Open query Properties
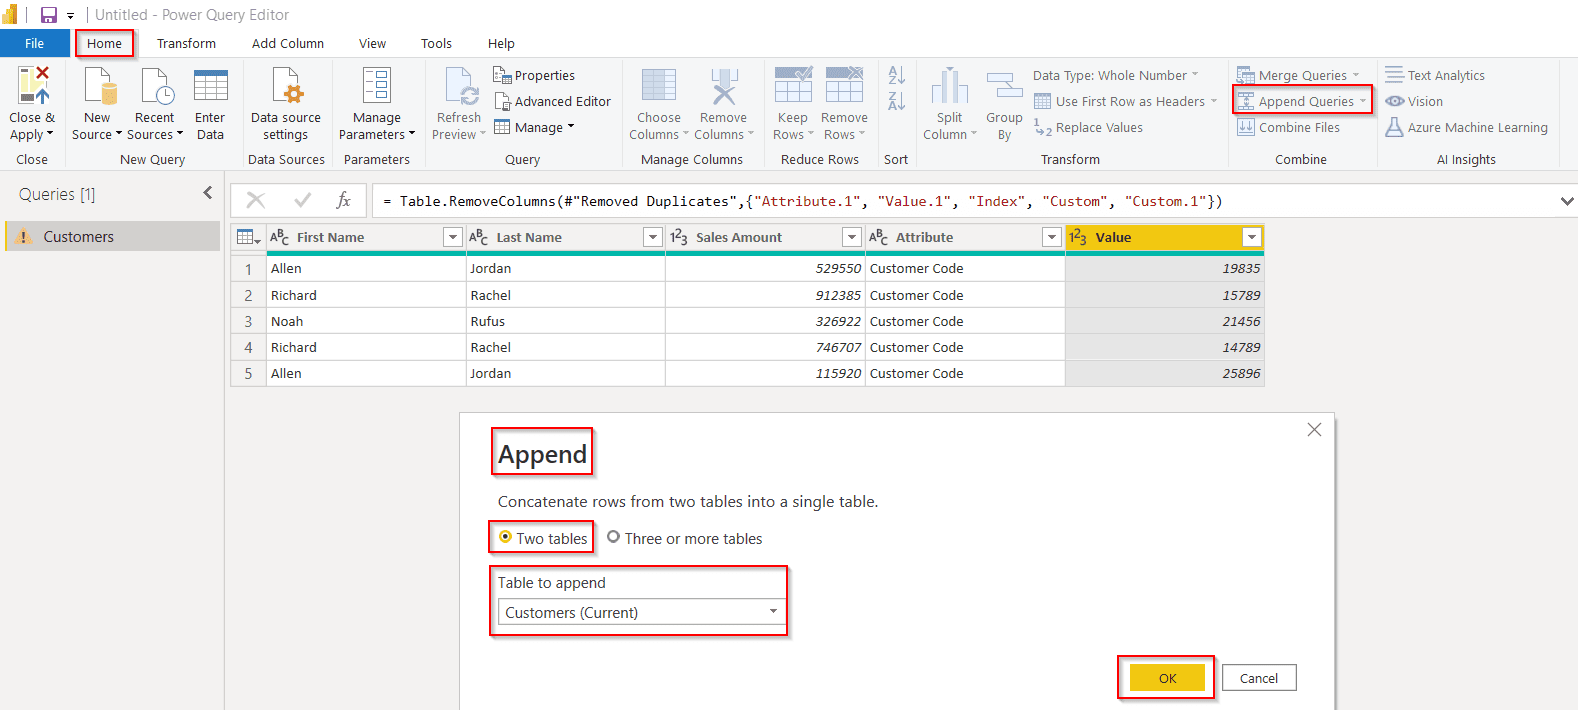Screen dimensions: 1578x710 tap(534, 75)
